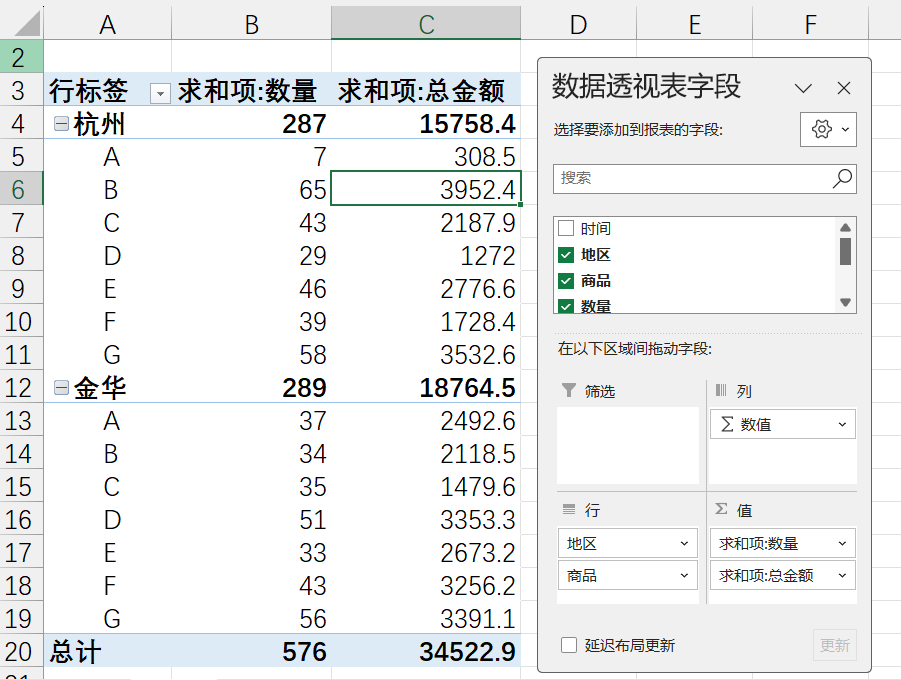Focus the 搜索 field search box
The image size is (901, 680).
click(x=704, y=178)
